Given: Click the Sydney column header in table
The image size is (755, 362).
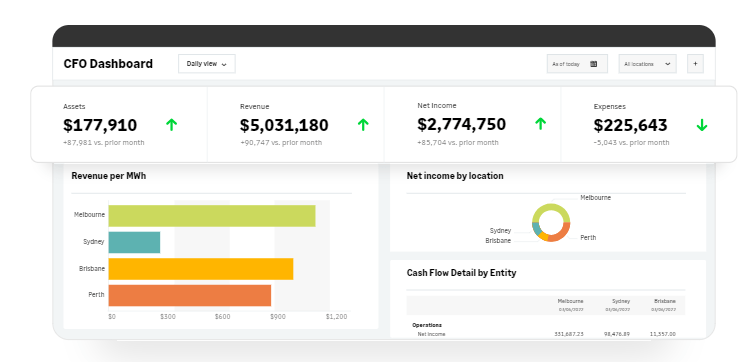Looking at the screenshot, I should pos(621,301).
